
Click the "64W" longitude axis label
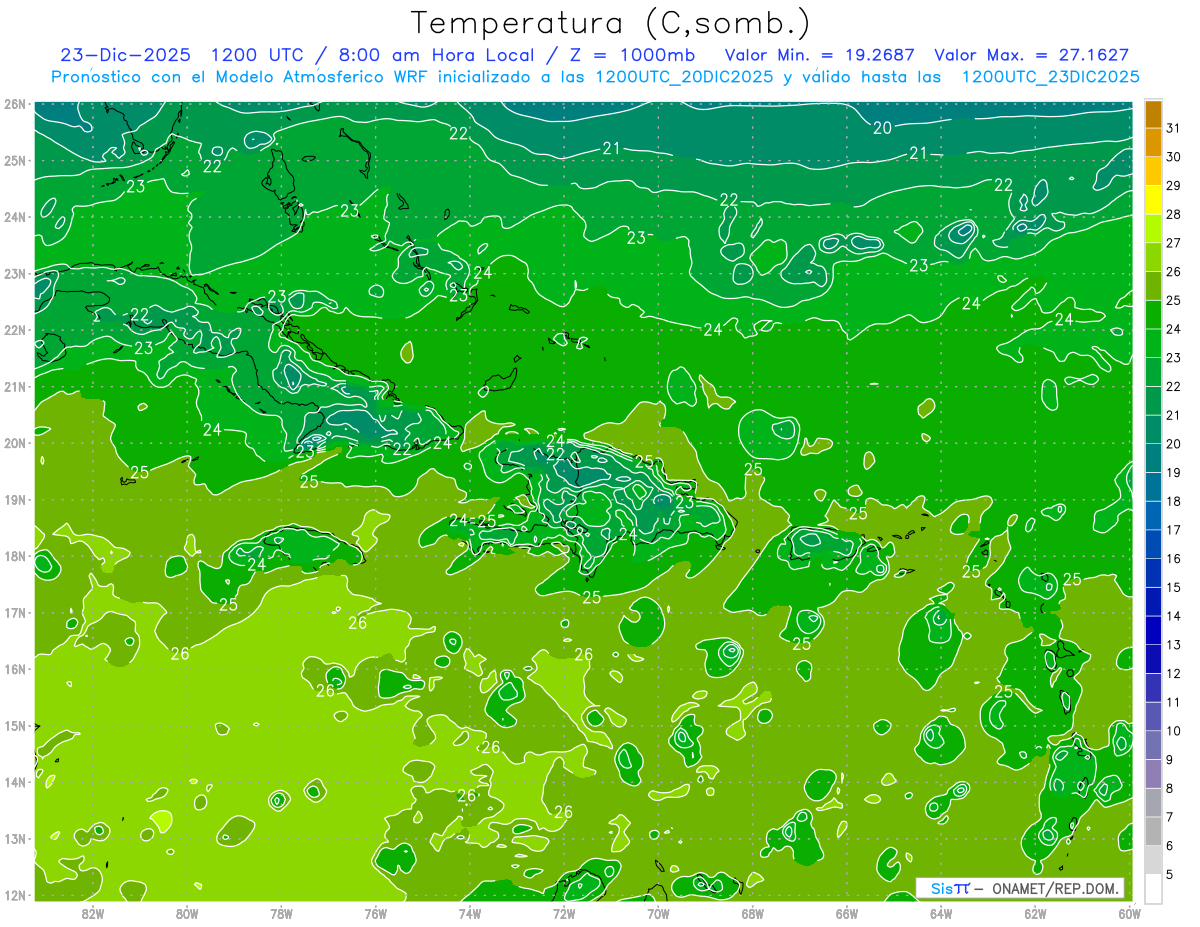tap(941, 913)
